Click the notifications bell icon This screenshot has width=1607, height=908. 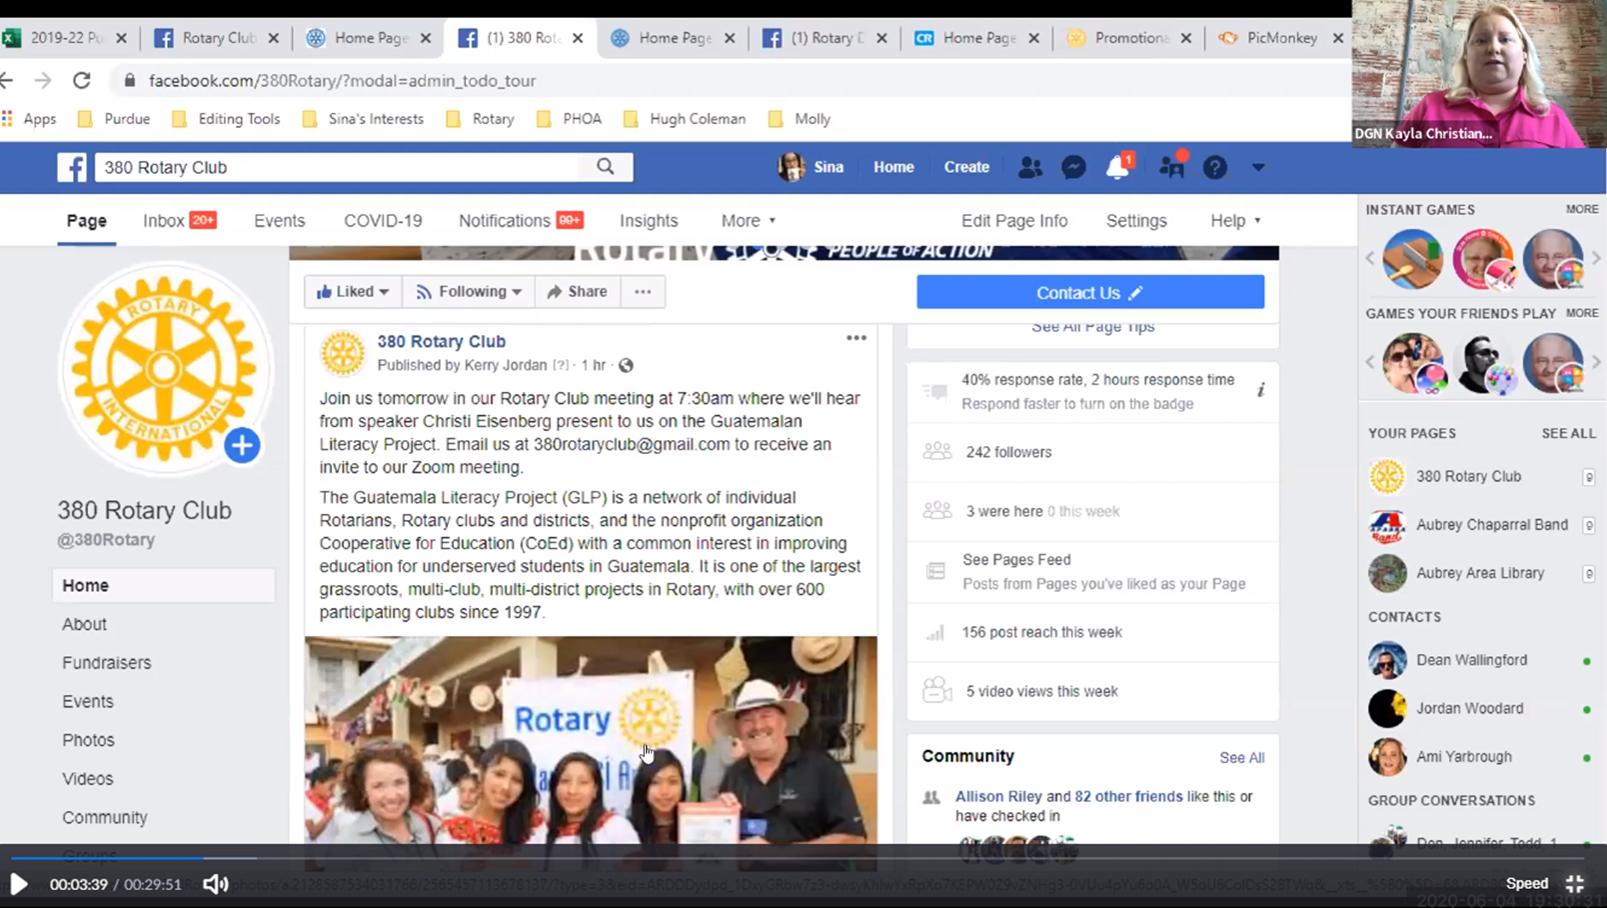1117,168
